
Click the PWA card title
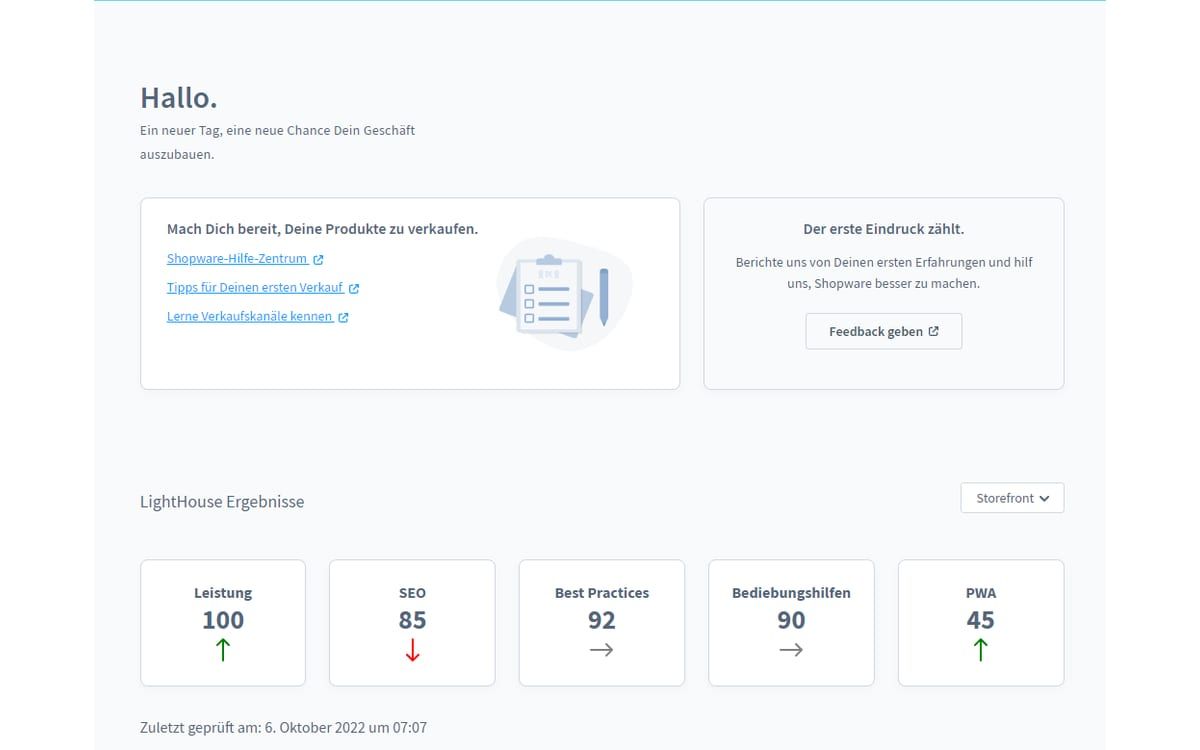(x=981, y=593)
